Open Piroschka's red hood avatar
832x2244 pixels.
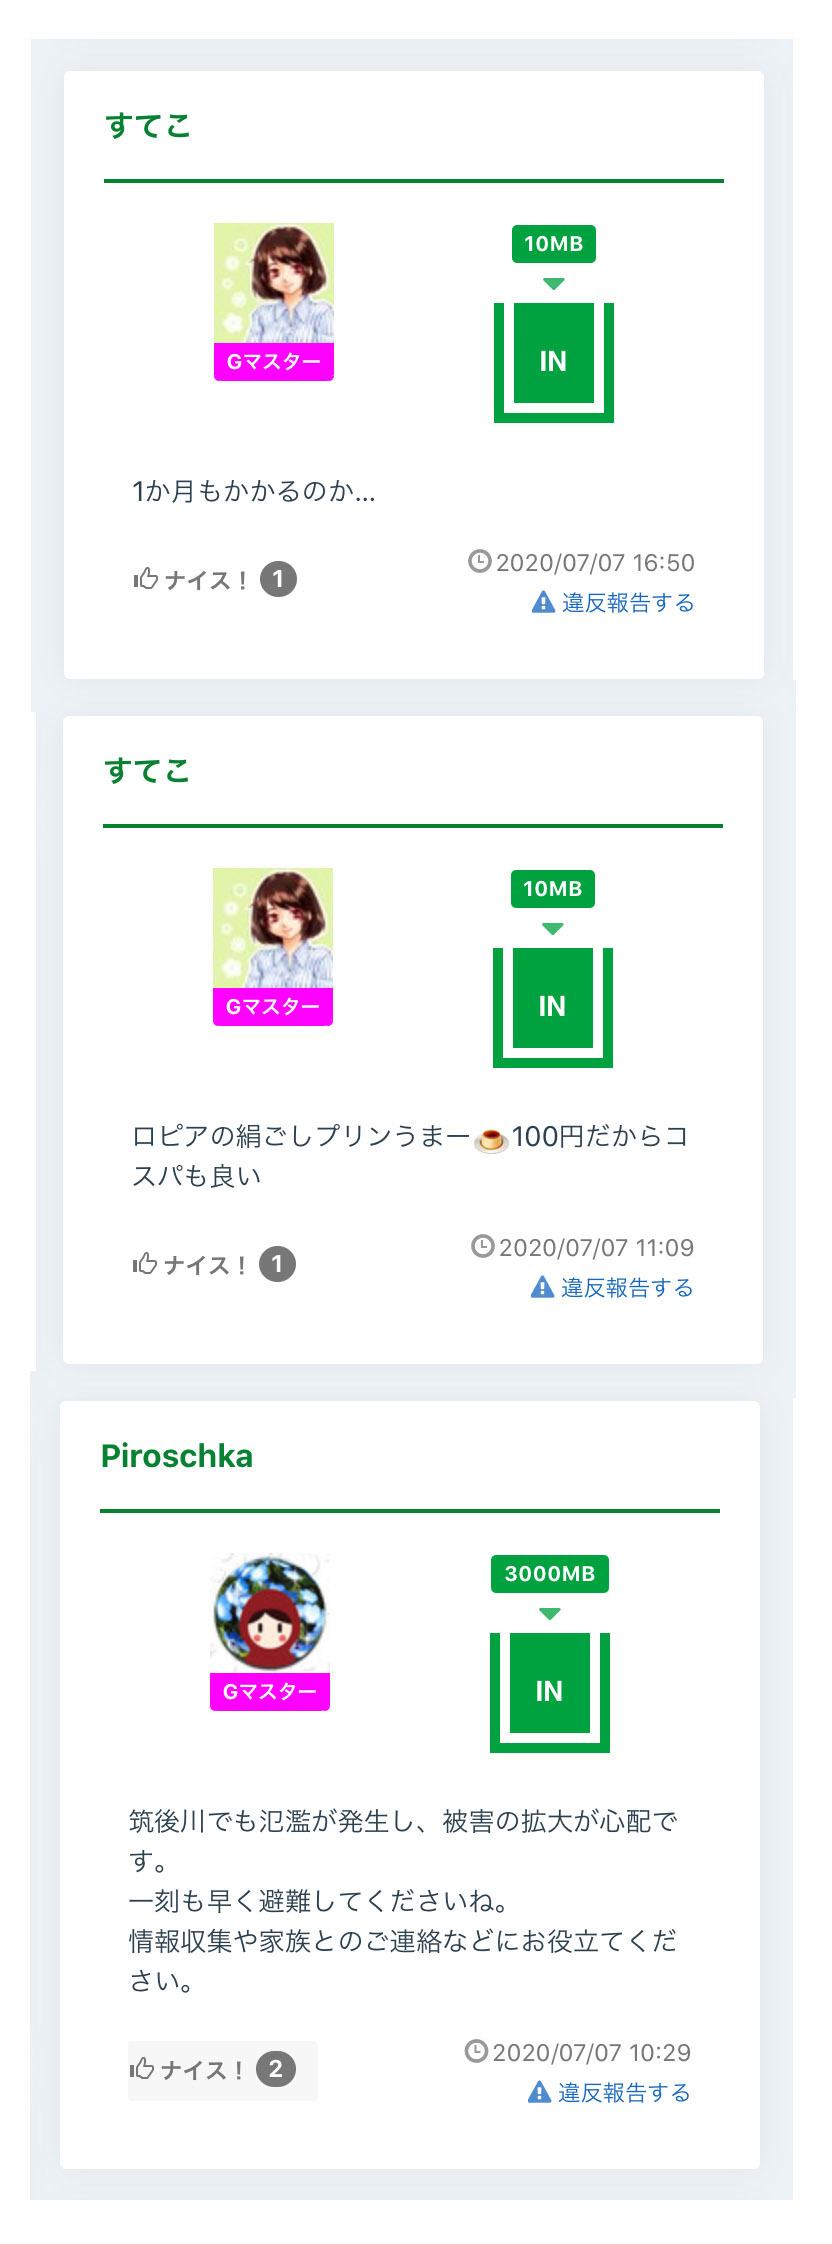[270, 1613]
